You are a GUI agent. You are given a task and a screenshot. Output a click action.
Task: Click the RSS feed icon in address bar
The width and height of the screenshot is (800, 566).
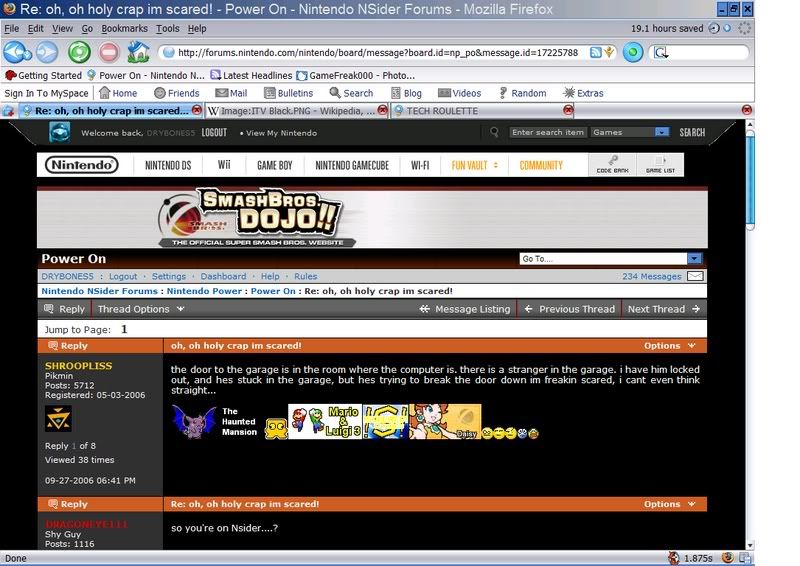(x=595, y=52)
